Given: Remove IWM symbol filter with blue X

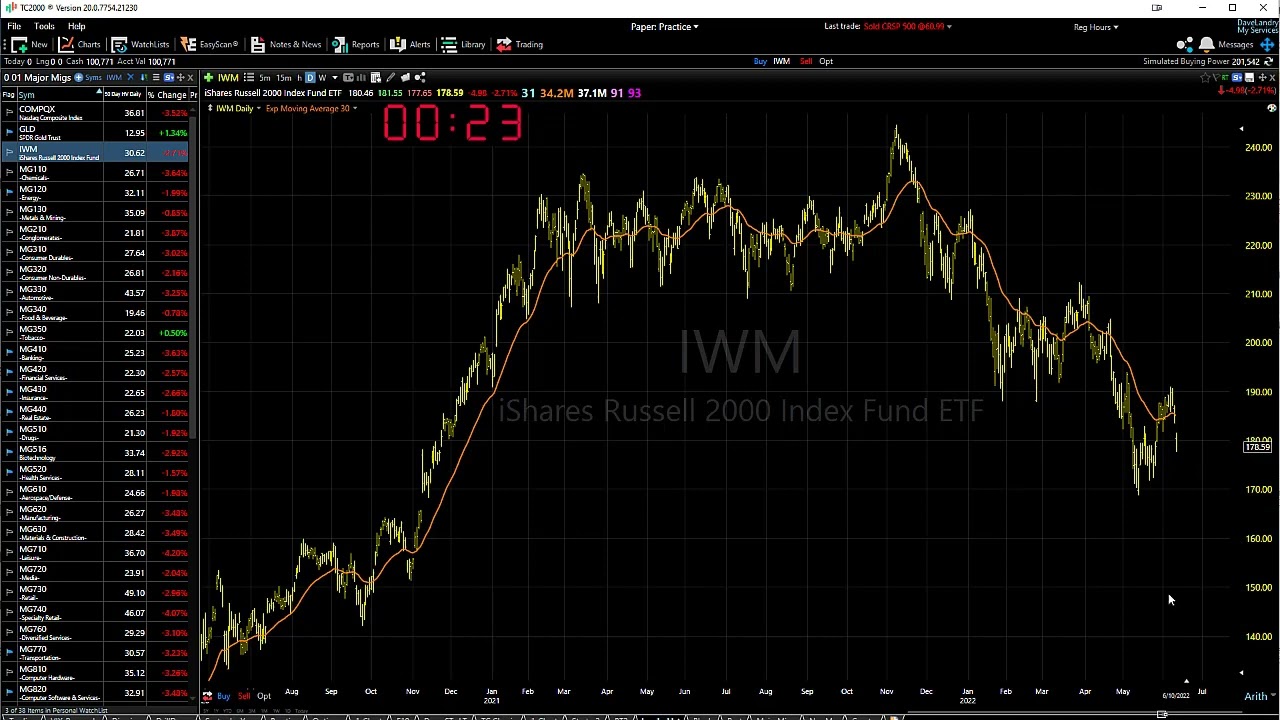Looking at the screenshot, I should click(130, 77).
